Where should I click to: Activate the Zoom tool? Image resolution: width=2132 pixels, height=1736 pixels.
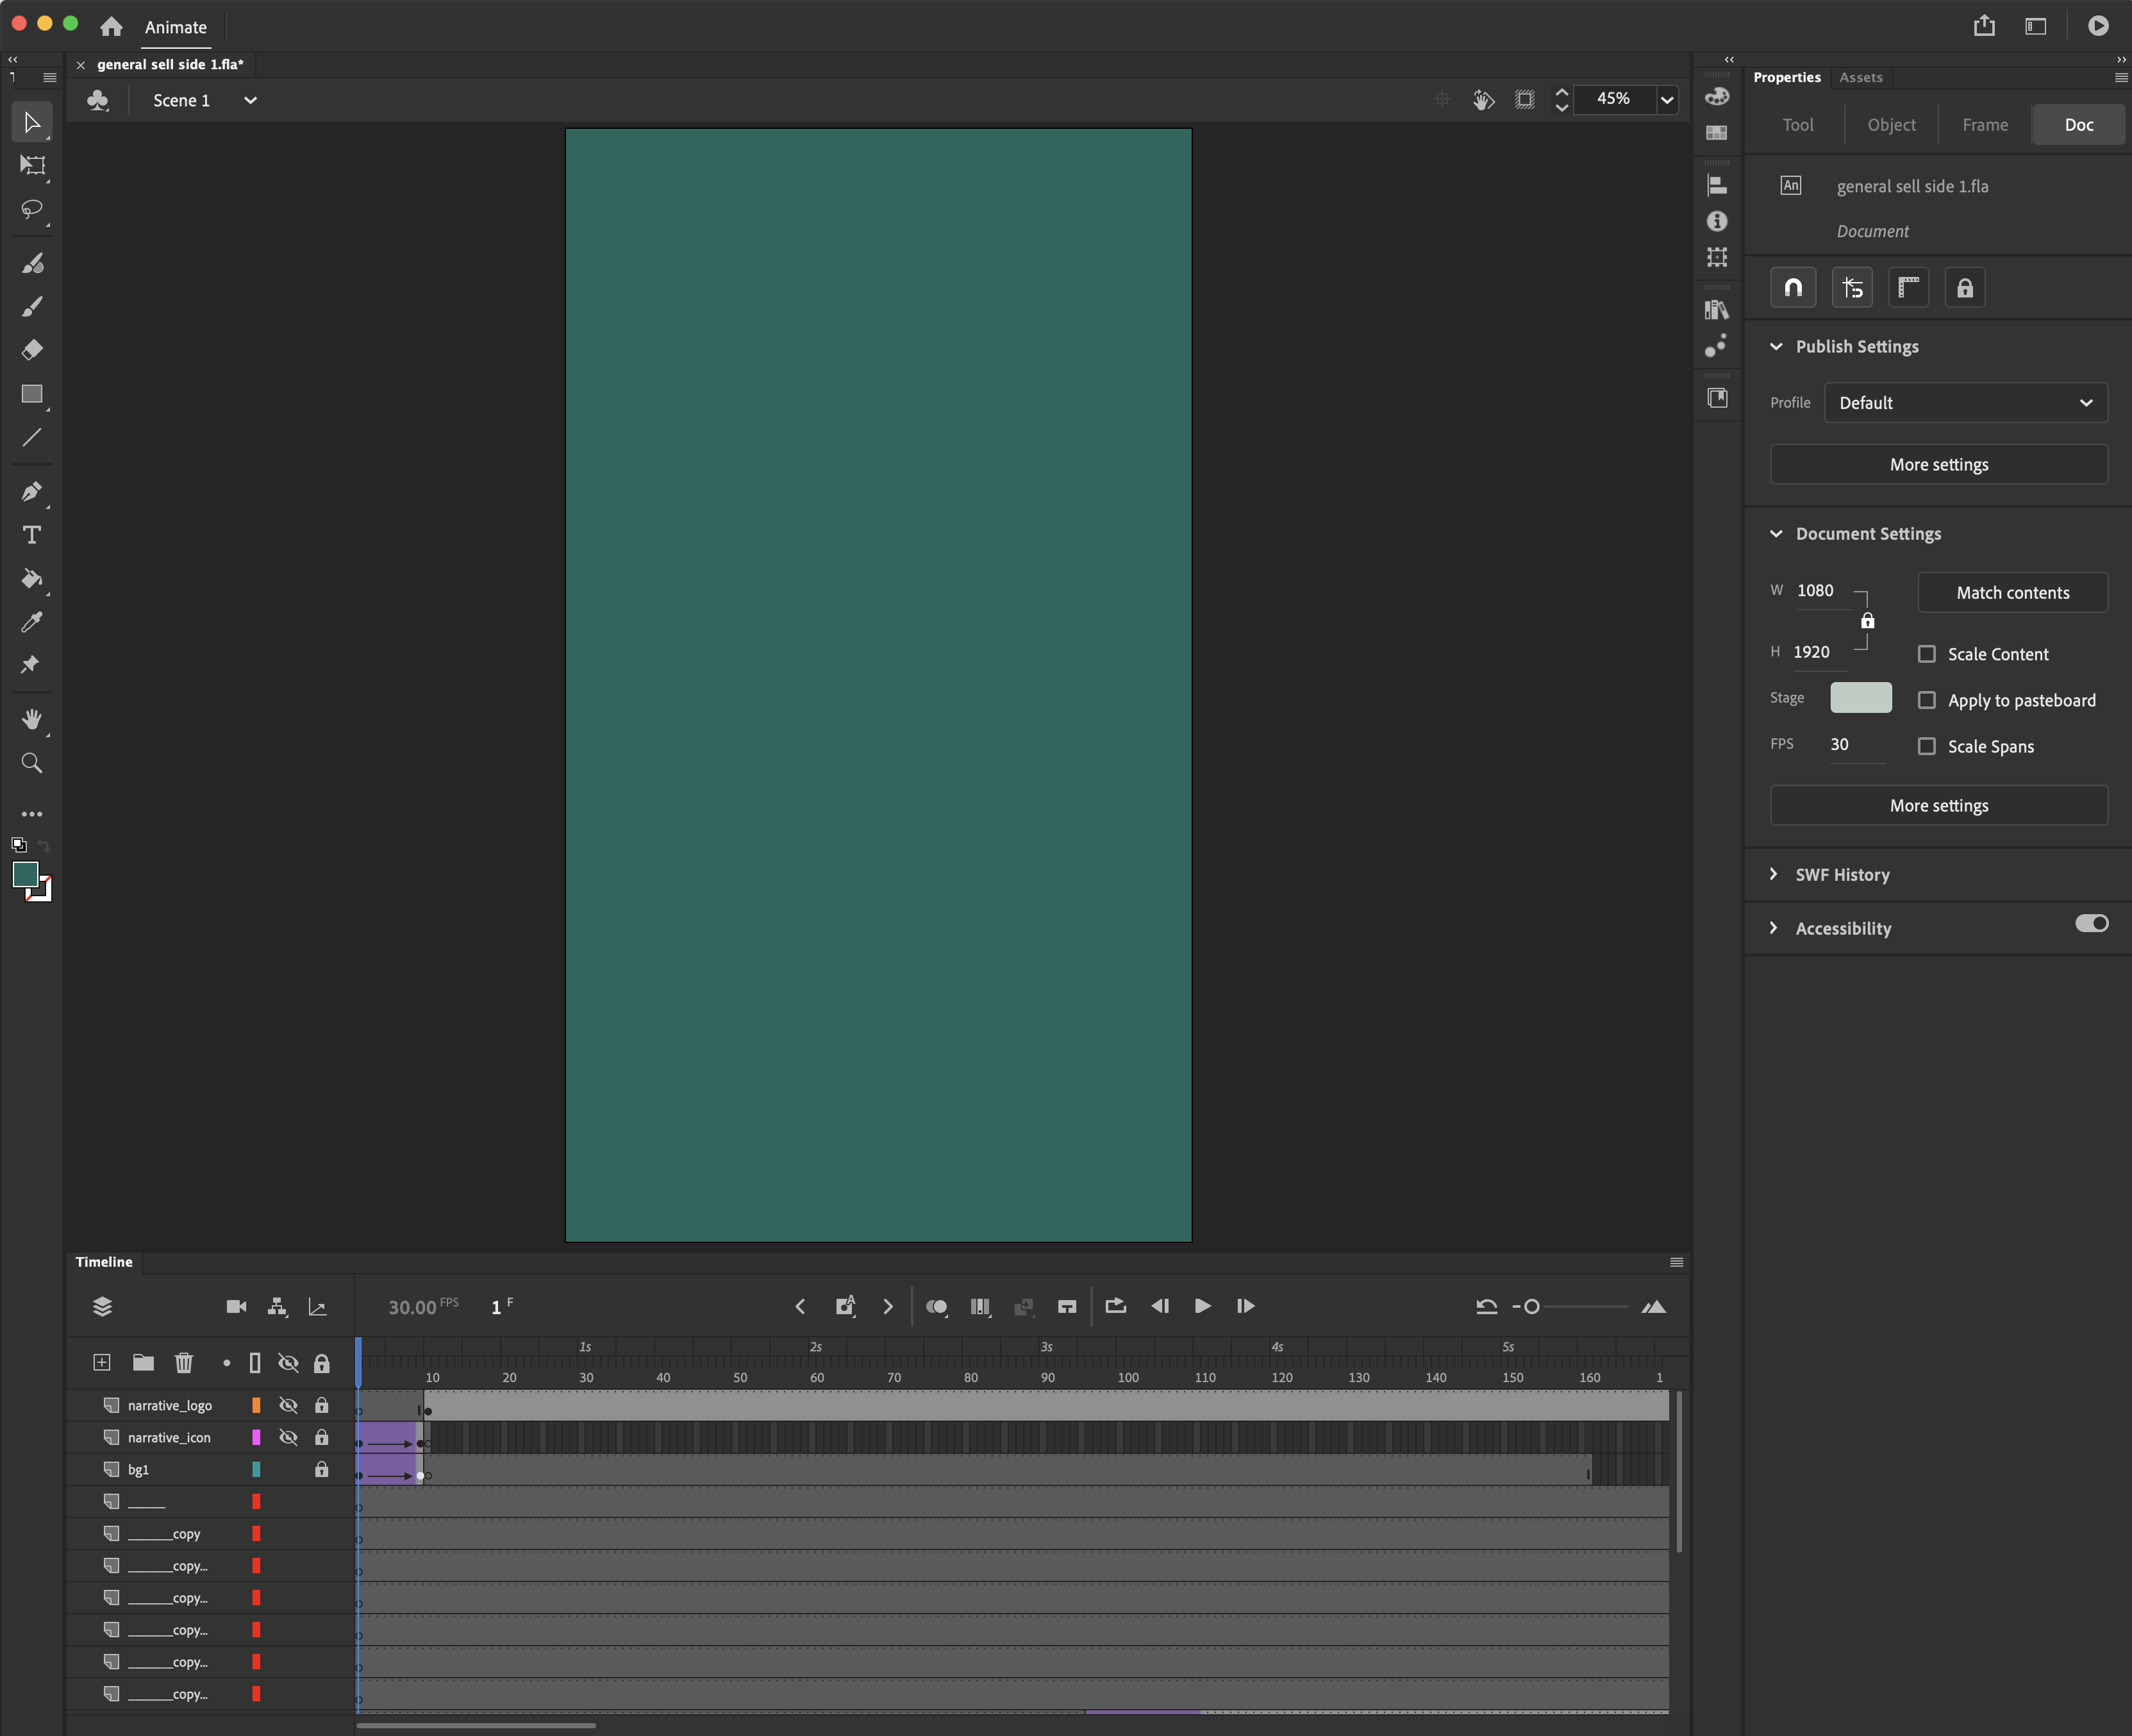click(x=32, y=763)
